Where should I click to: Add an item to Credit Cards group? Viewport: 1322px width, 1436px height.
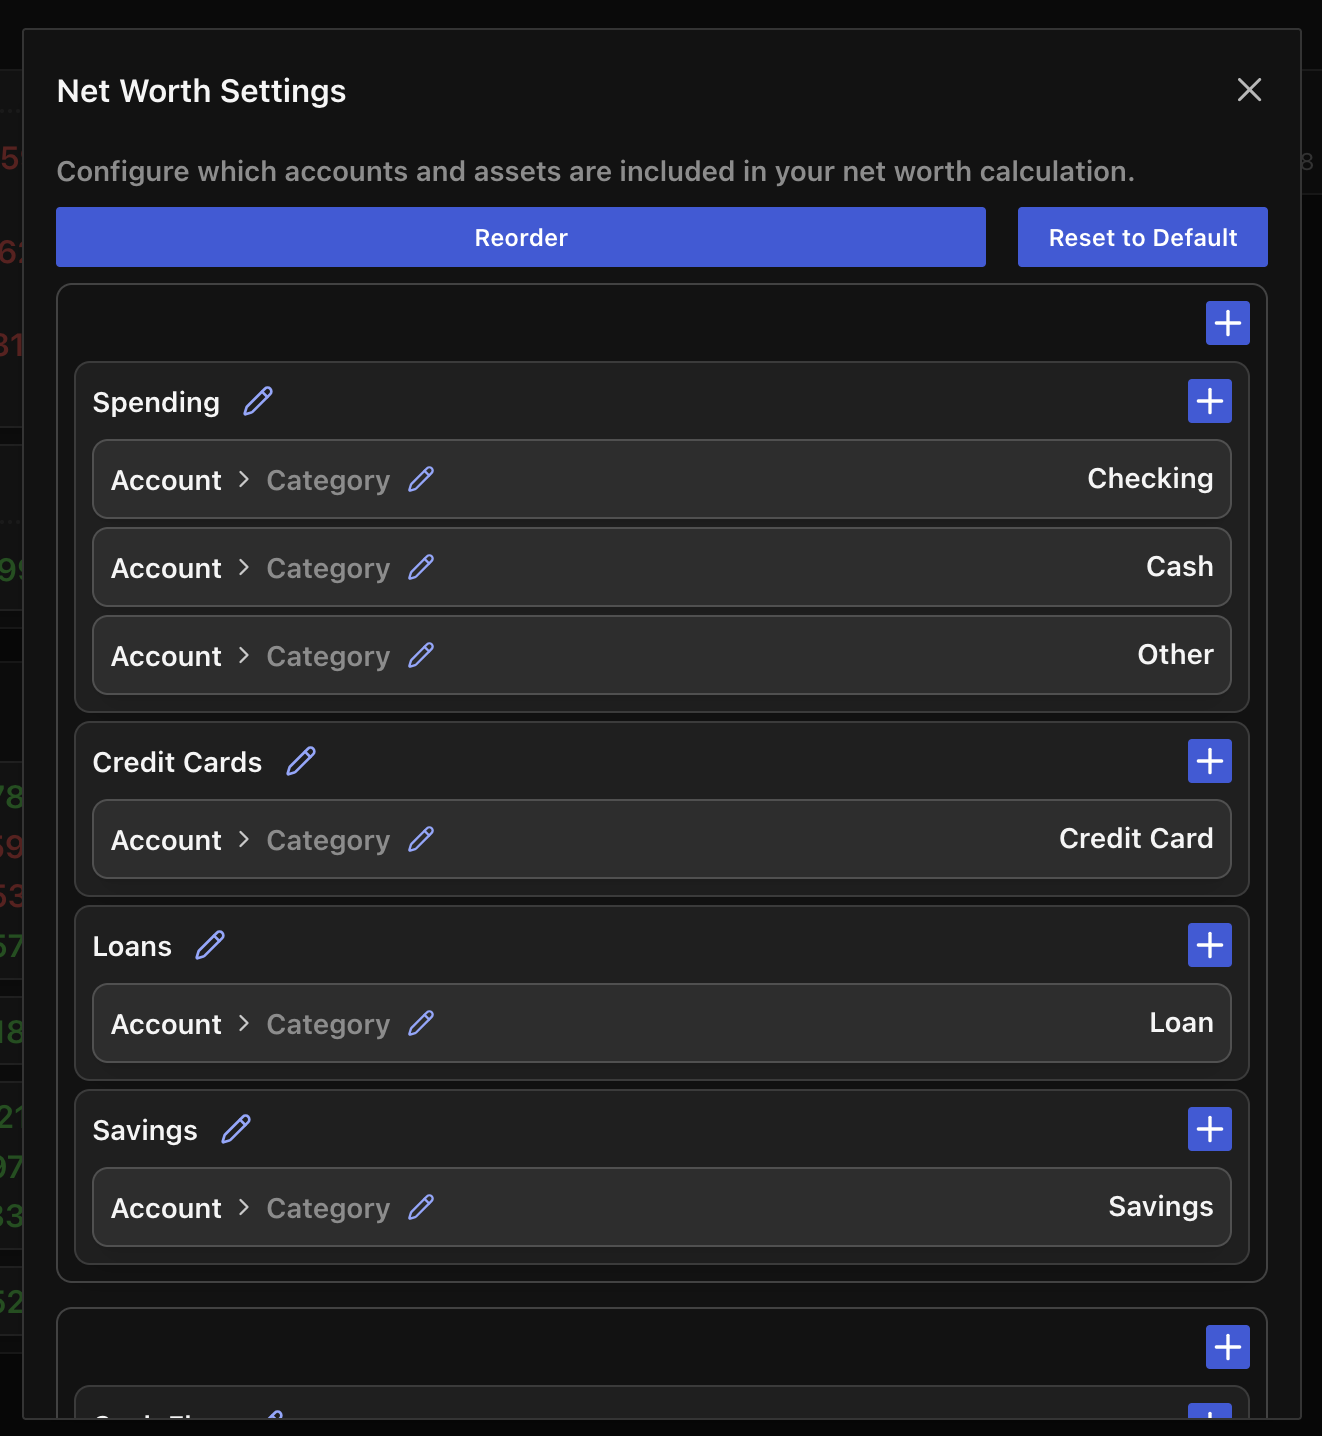(1210, 761)
